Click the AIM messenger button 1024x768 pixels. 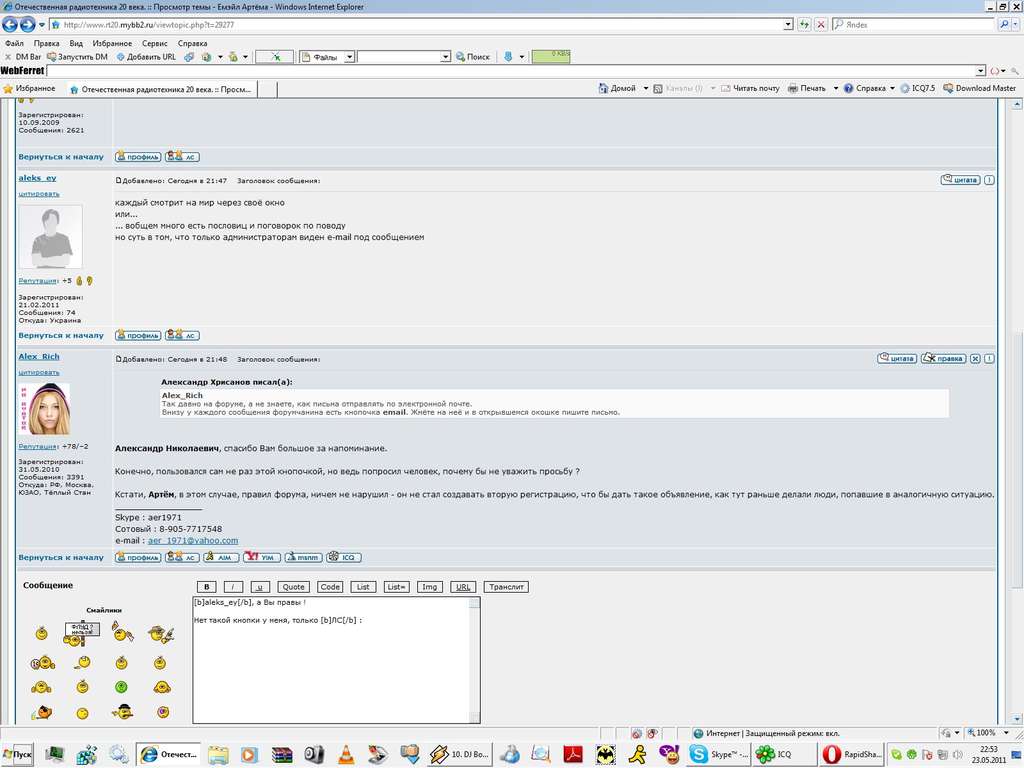pyautogui.click(x=221, y=557)
